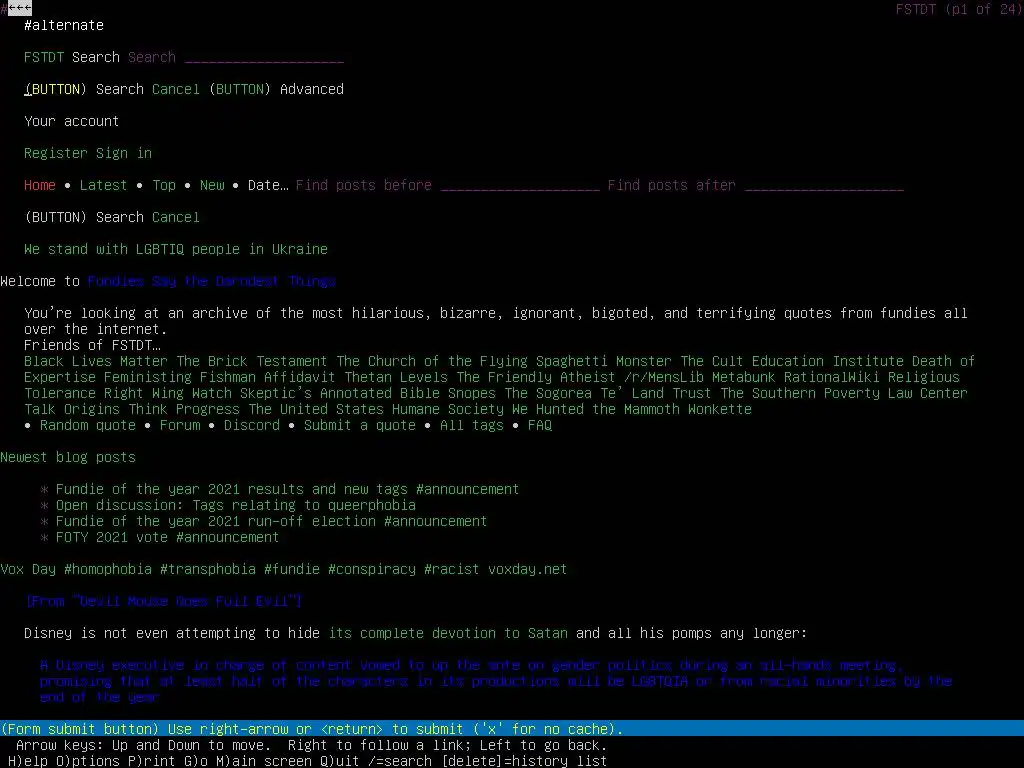Visit the Talk Origins link
1024x768 pixels.
(72, 409)
